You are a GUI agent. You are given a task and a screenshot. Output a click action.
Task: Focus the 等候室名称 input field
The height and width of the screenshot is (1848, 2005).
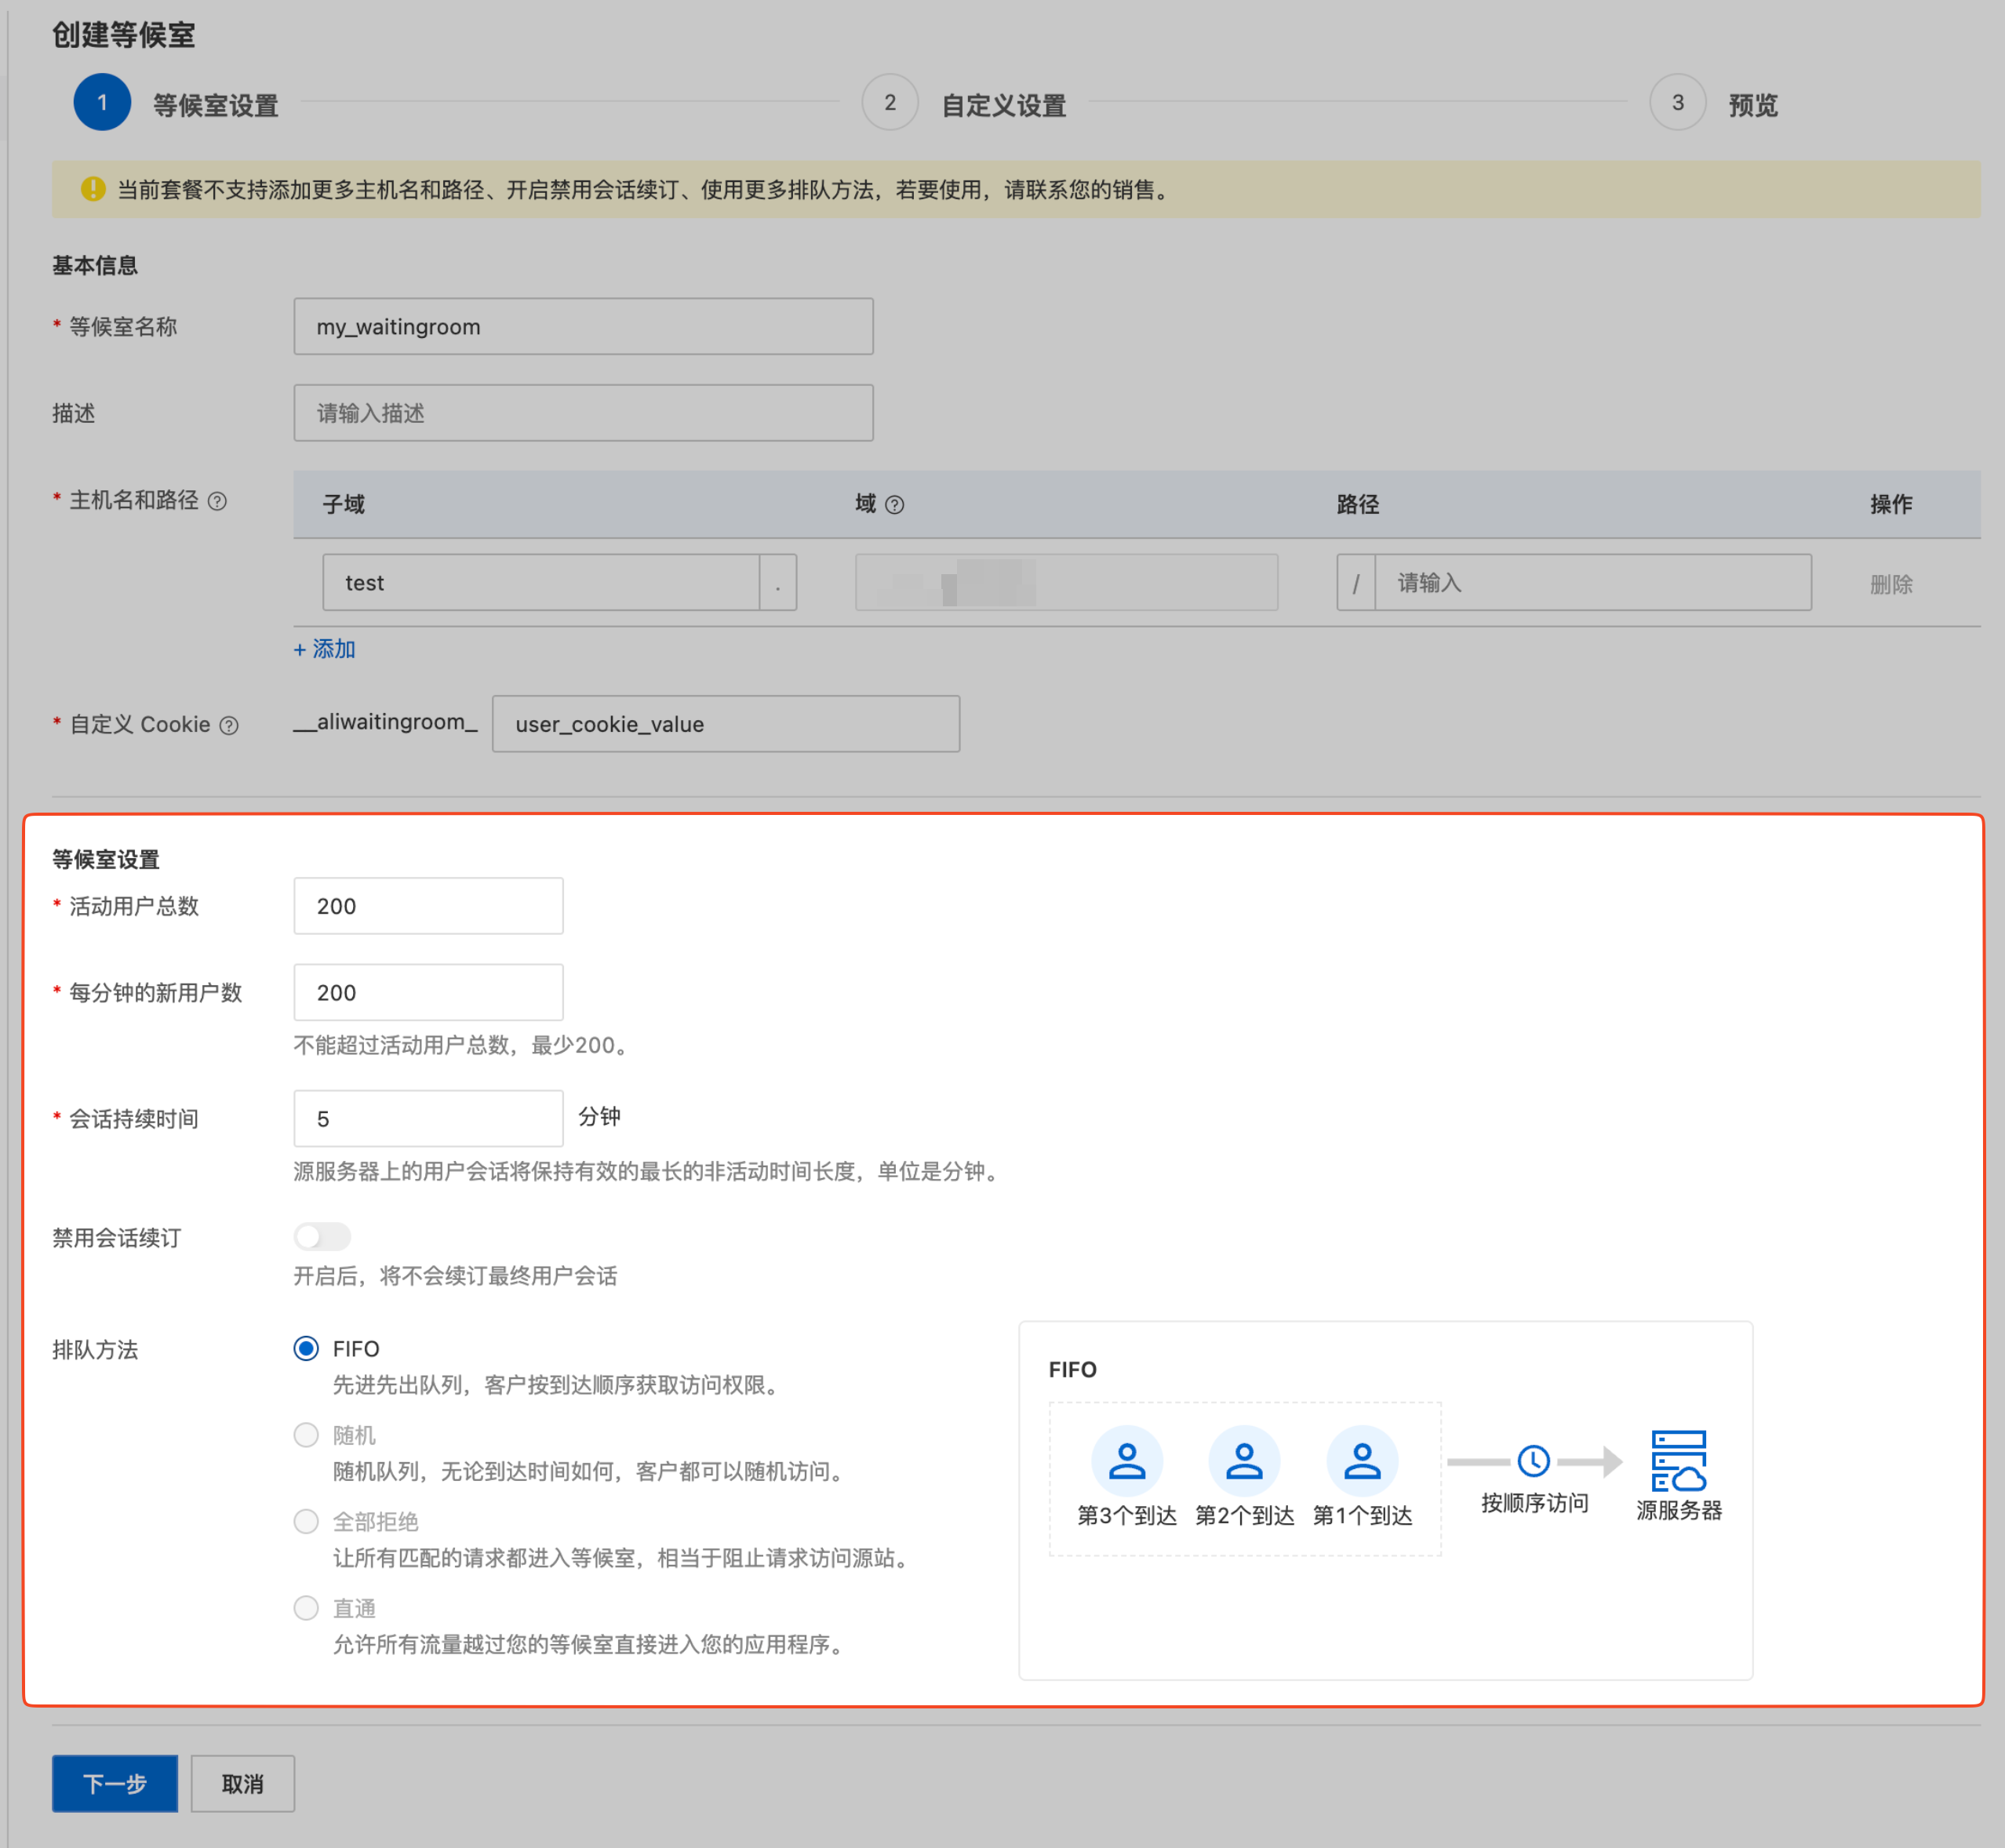tap(583, 327)
